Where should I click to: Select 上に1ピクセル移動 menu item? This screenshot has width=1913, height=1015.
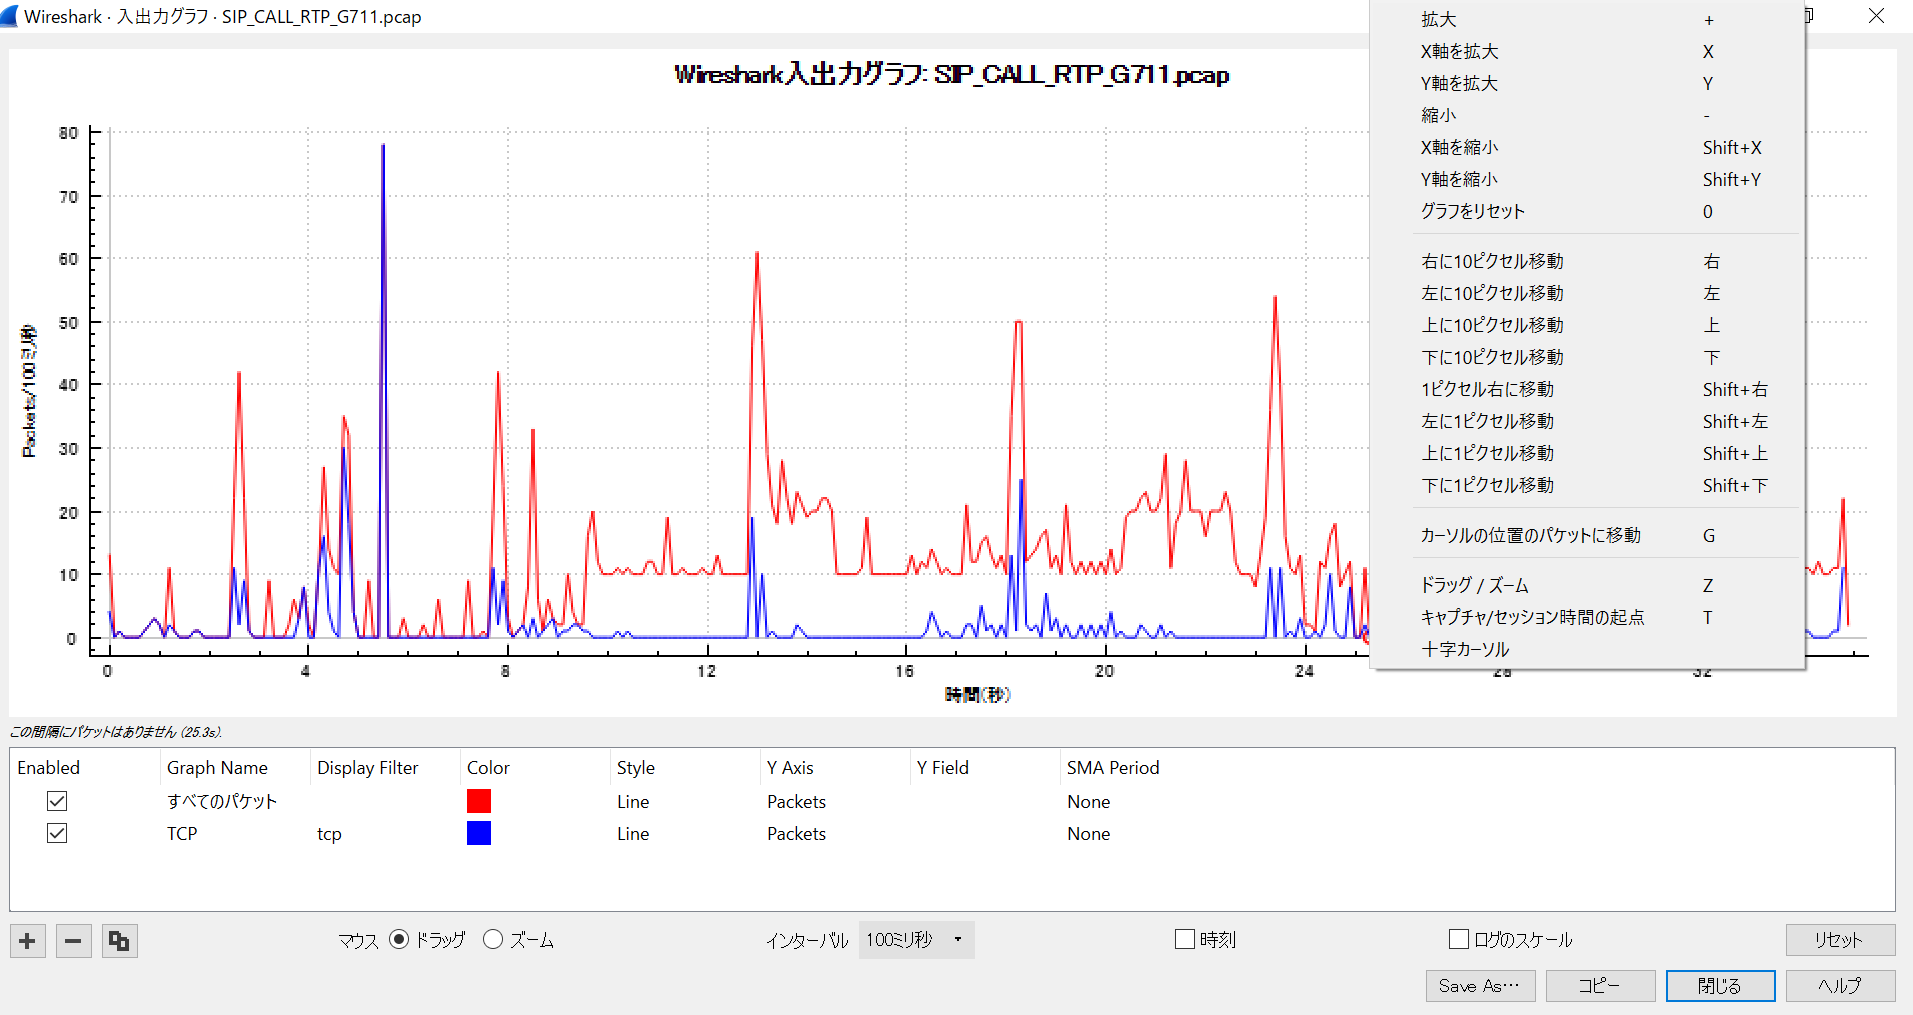[1588, 453]
